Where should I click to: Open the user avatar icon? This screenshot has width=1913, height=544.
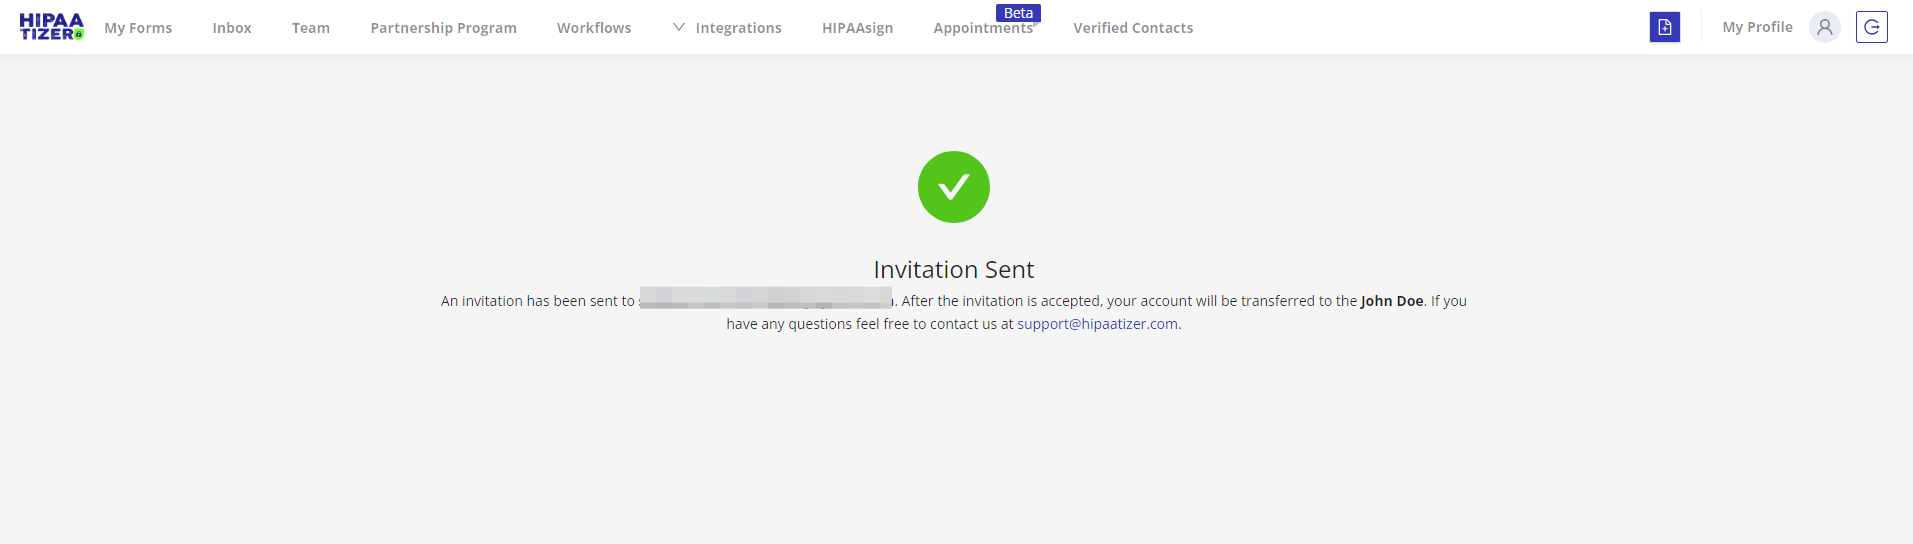[x=1825, y=27]
